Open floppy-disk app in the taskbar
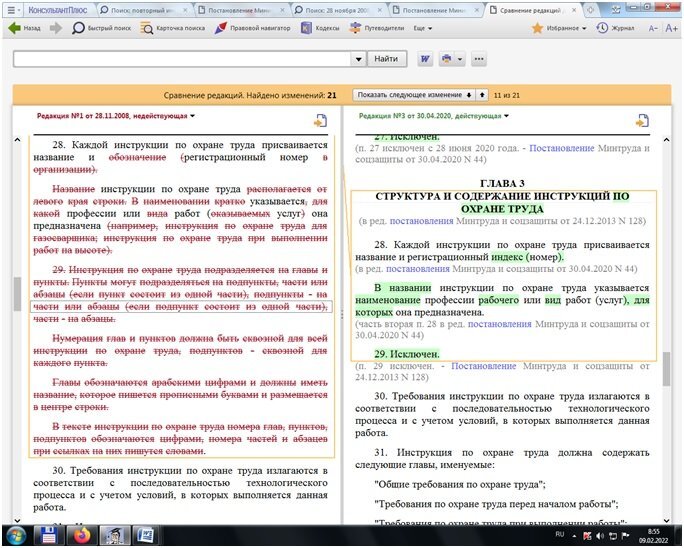Screen dimensions: 684x548 tap(48, 536)
